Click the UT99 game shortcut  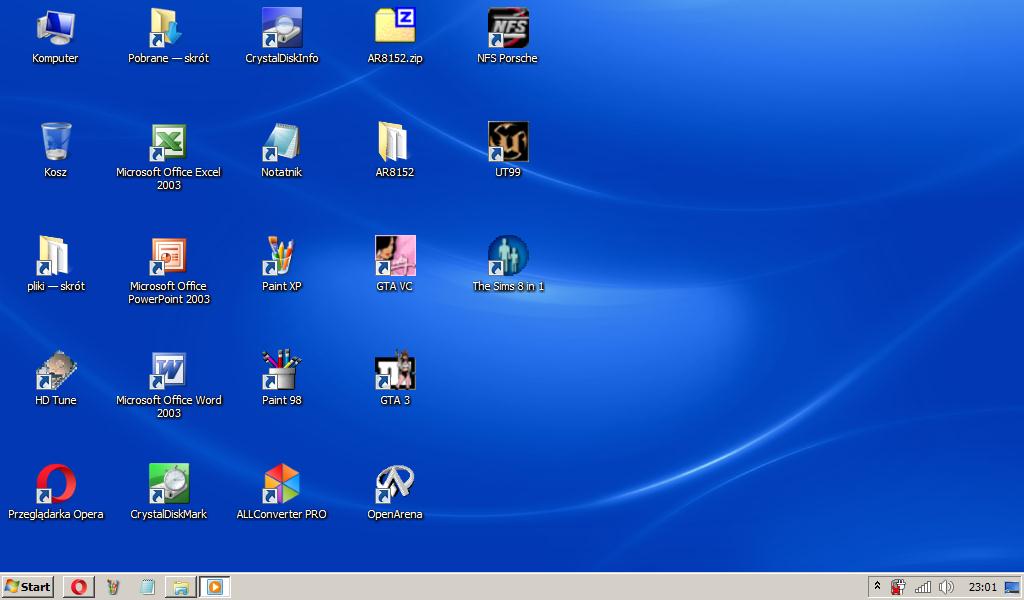507,150
